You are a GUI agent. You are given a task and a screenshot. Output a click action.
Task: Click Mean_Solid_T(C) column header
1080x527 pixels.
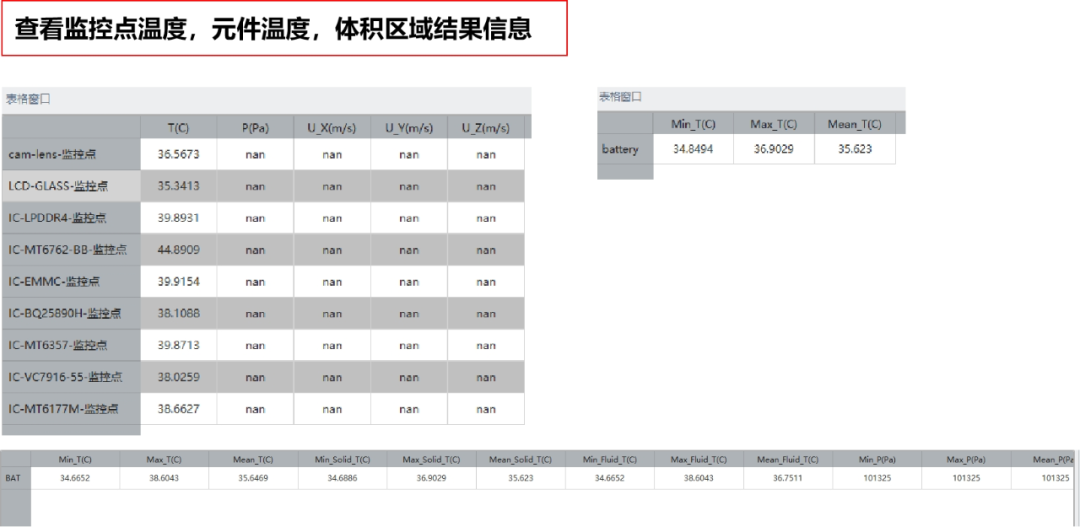521,459
